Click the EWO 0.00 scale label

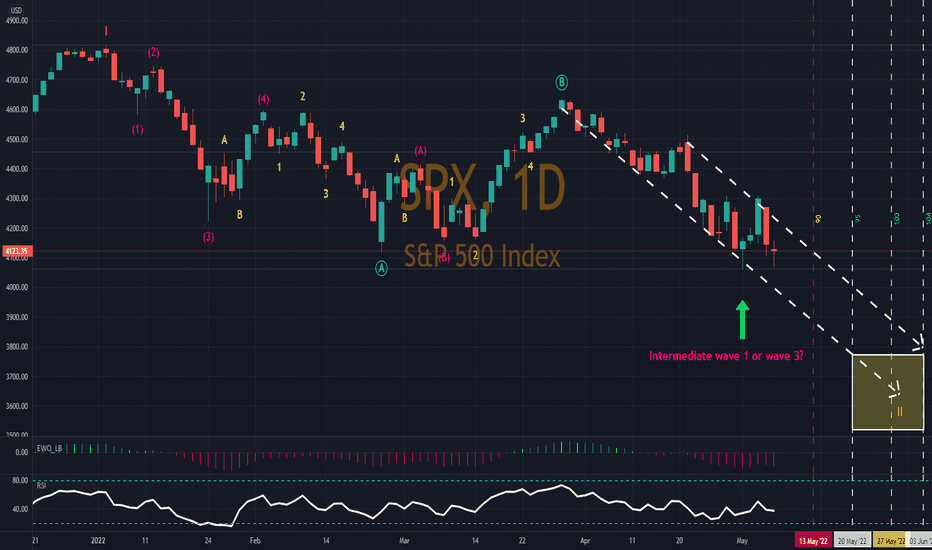point(21,452)
